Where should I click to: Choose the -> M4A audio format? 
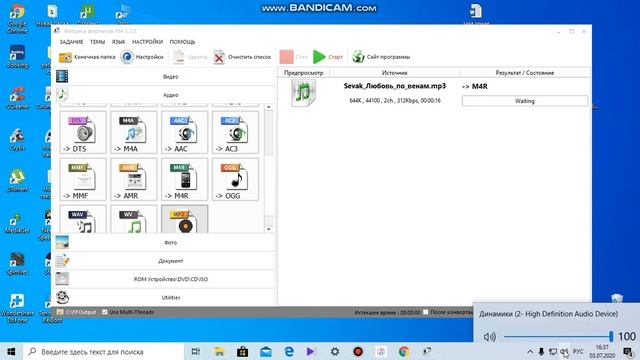click(134, 133)
